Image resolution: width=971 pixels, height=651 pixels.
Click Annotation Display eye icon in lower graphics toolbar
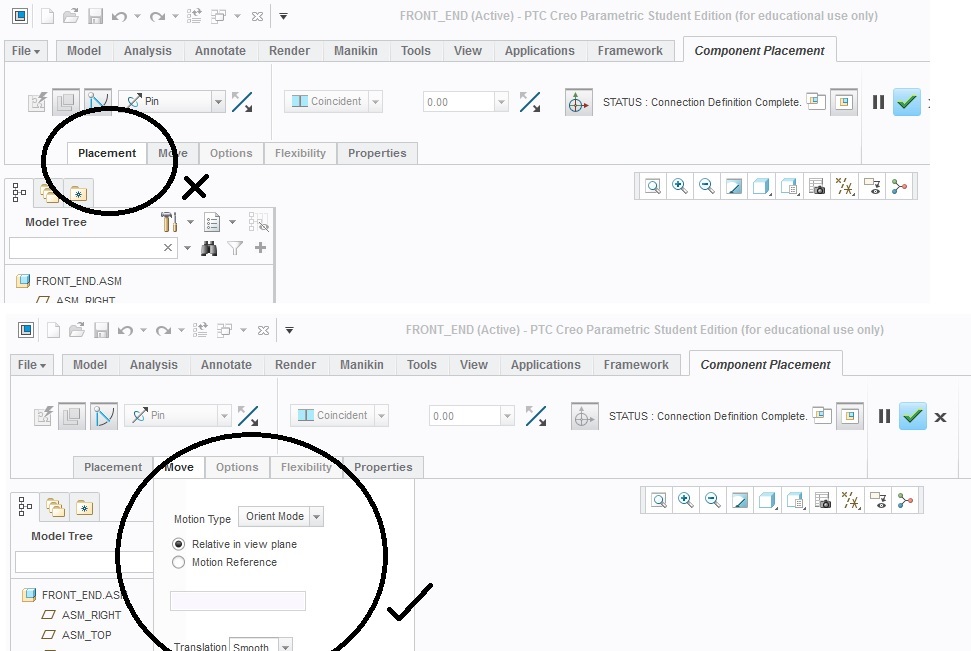[x=878, y=500]
